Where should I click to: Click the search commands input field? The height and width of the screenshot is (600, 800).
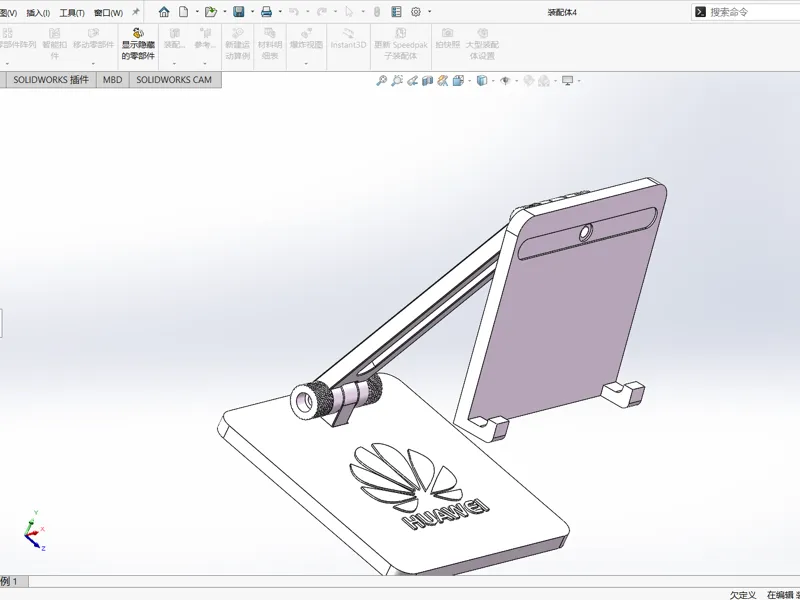click(x=746, y=12)
